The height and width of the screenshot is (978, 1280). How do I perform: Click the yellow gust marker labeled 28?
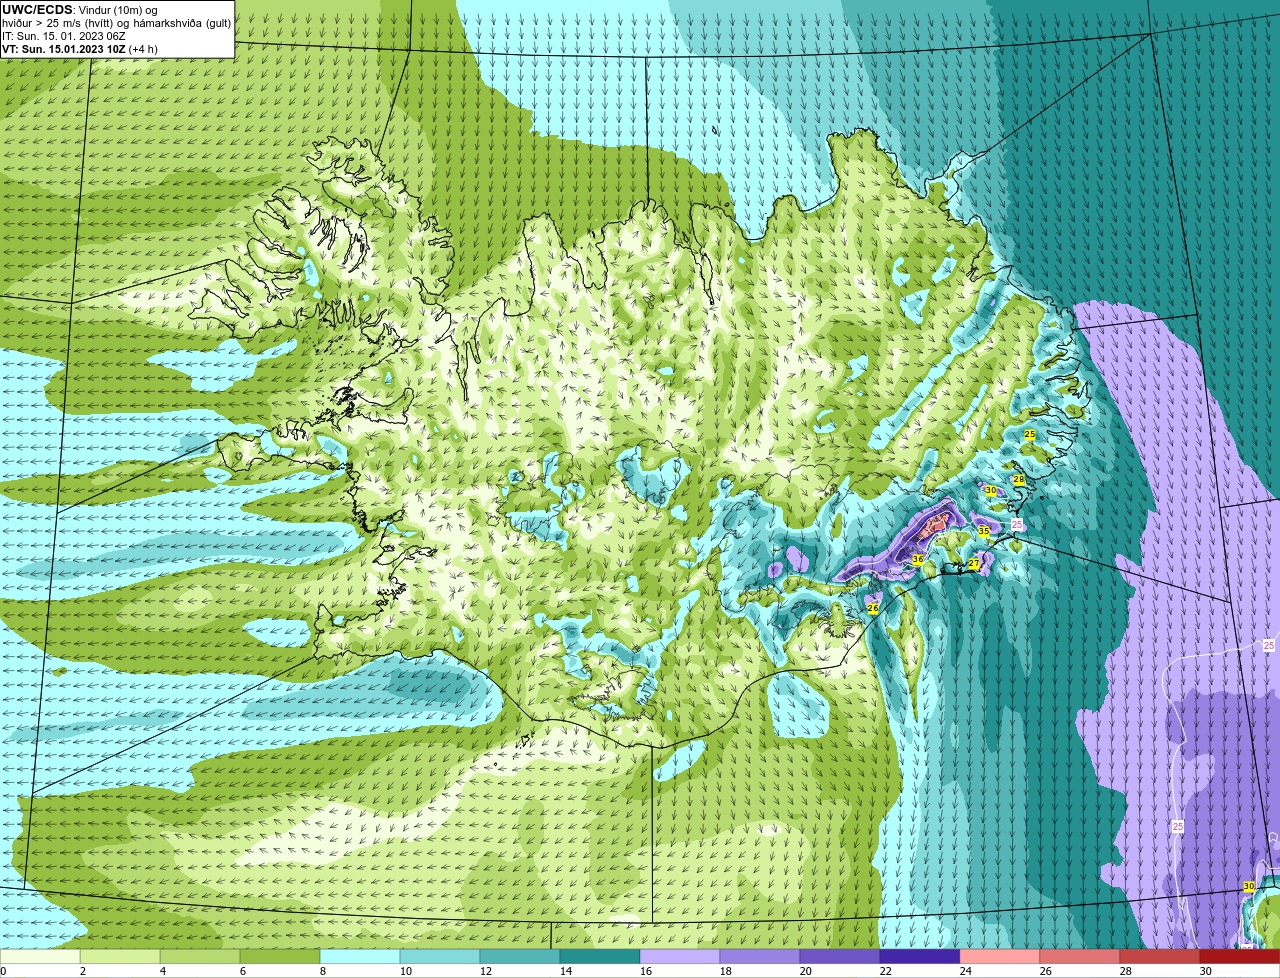pyautogui.click(x=1019, y=480)
